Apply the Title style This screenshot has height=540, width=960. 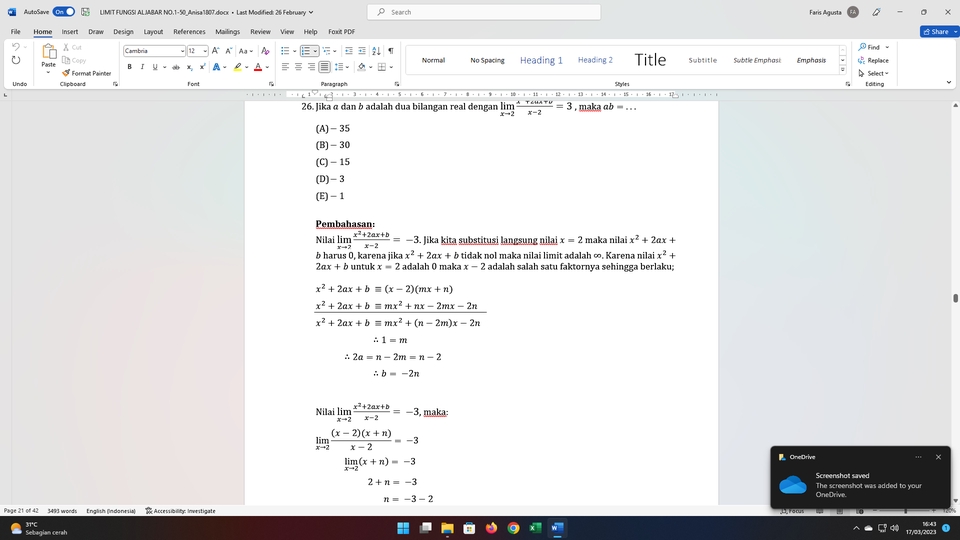650,60
